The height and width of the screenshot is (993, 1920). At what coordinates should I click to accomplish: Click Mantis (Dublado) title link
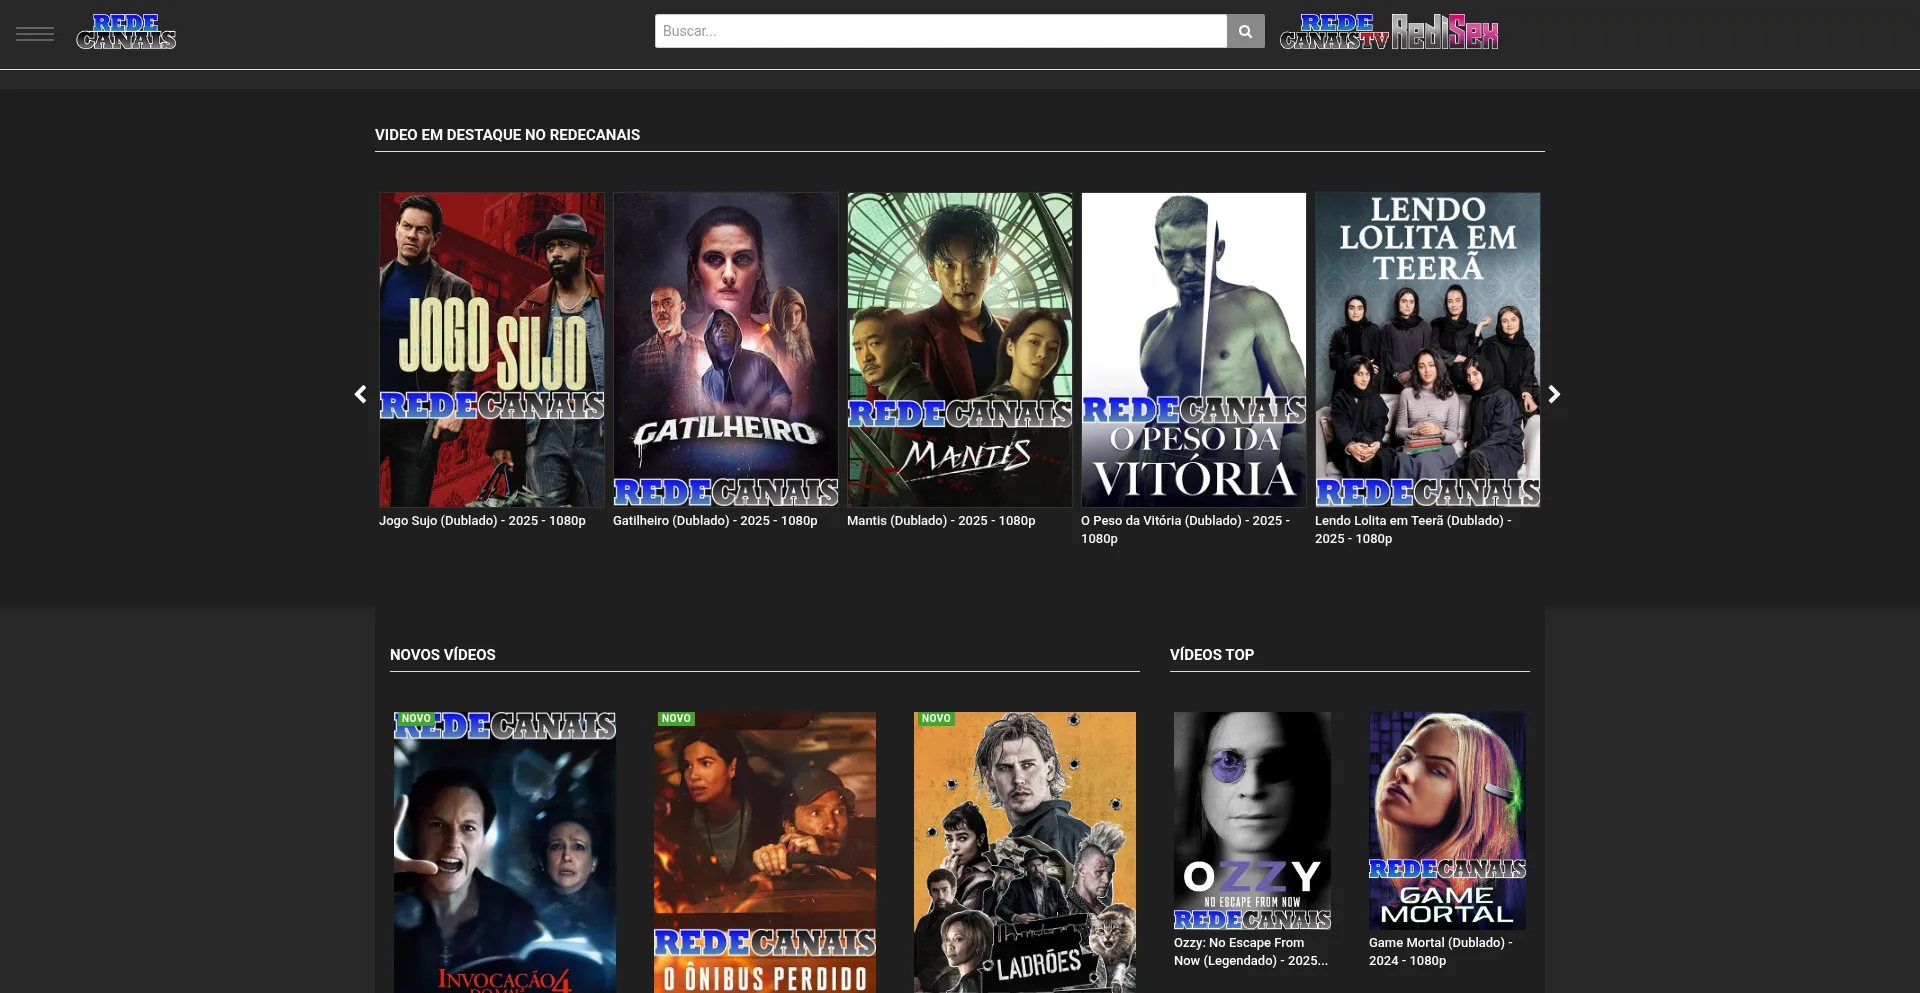tap(941, 521)
